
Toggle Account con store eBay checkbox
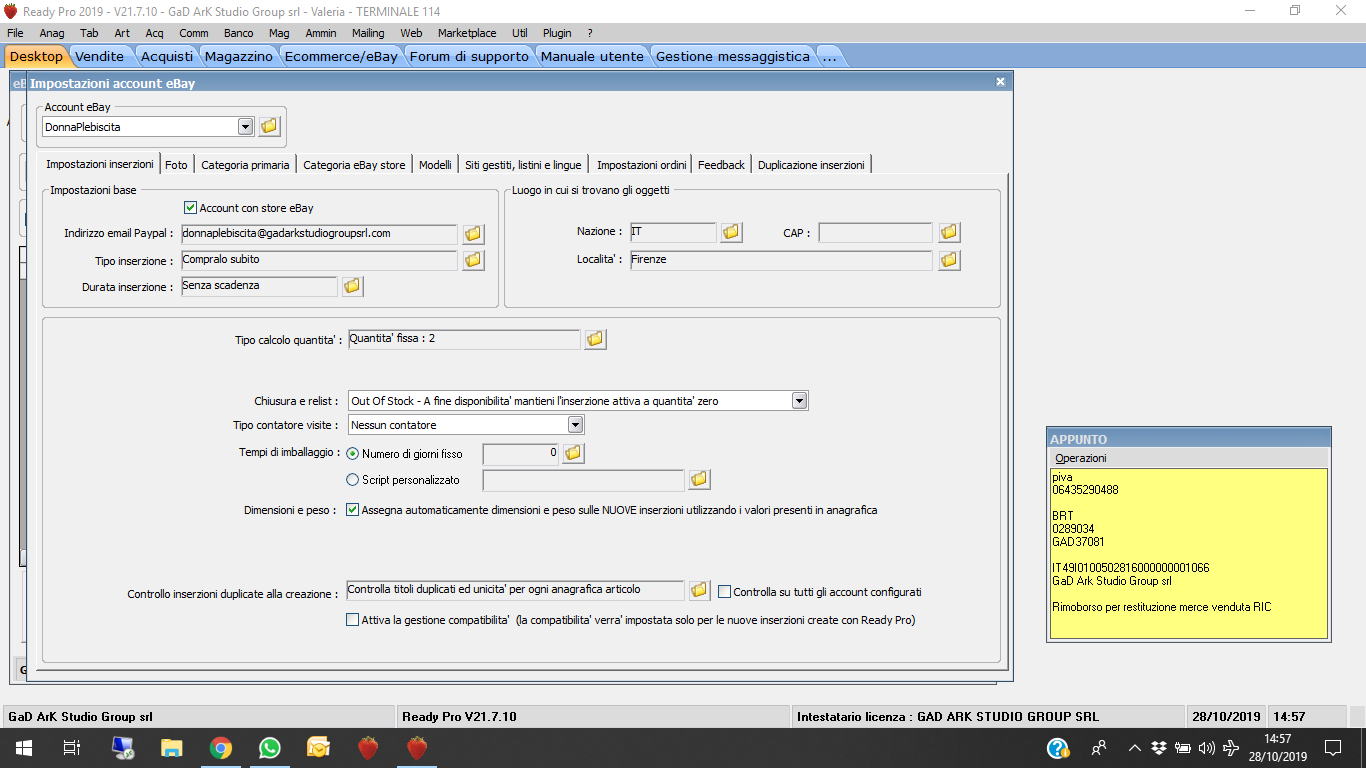click(191, 208)
